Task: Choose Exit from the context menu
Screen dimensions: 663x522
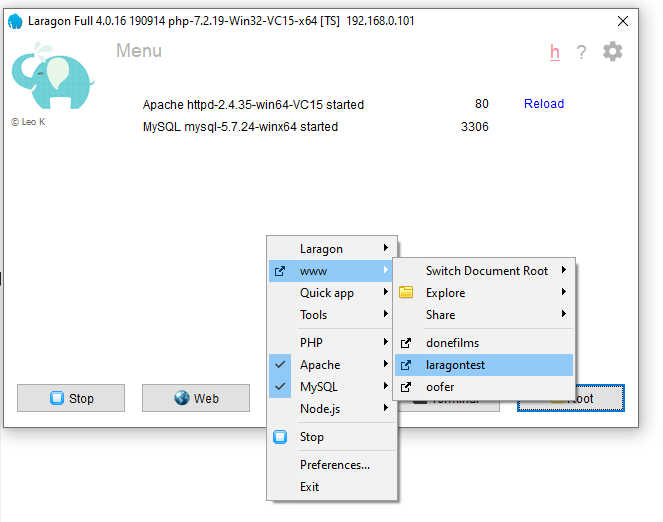Action: click(332, 487)
